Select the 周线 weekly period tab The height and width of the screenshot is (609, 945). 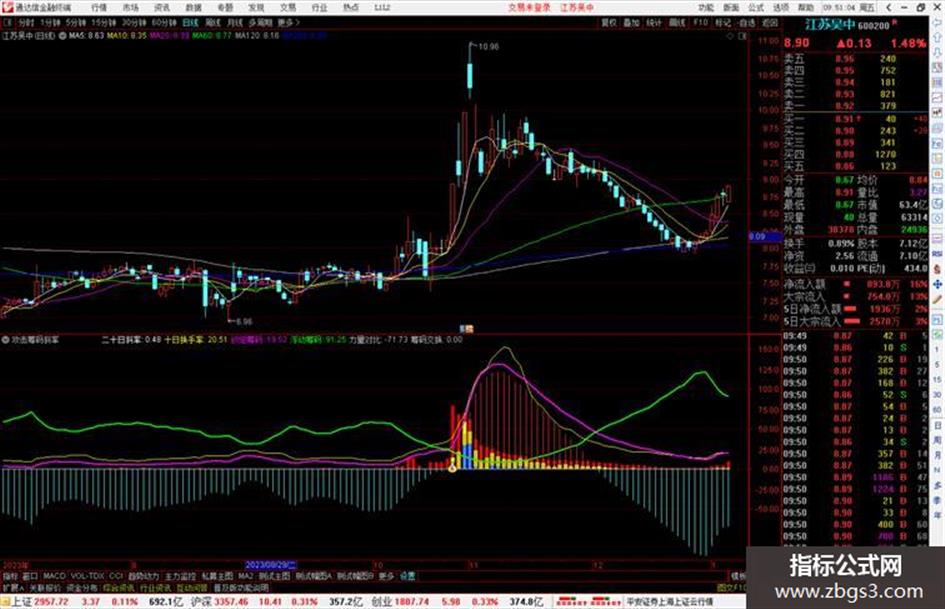pos(213,23)
